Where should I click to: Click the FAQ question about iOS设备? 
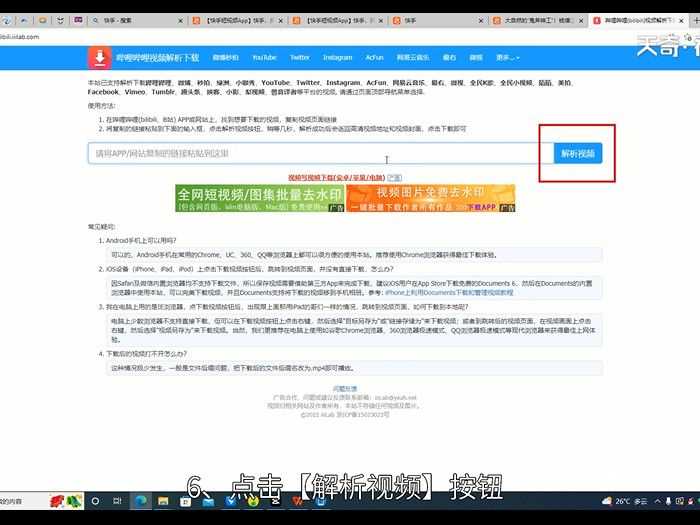pyautogui.click(x=250, y=269)
